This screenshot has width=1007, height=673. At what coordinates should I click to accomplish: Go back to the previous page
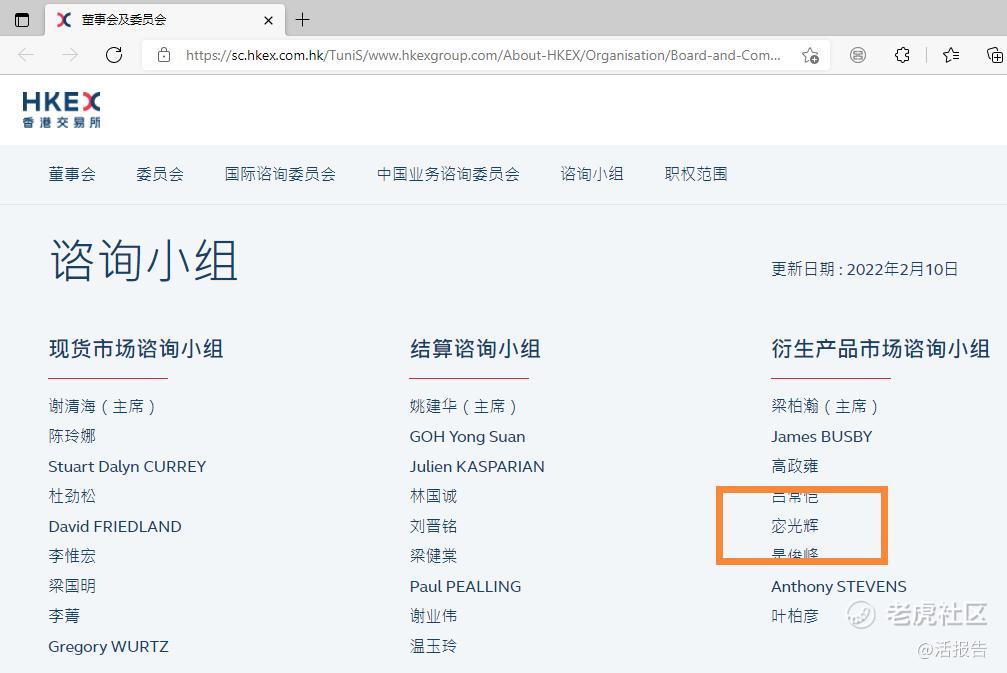click(26, 55)
